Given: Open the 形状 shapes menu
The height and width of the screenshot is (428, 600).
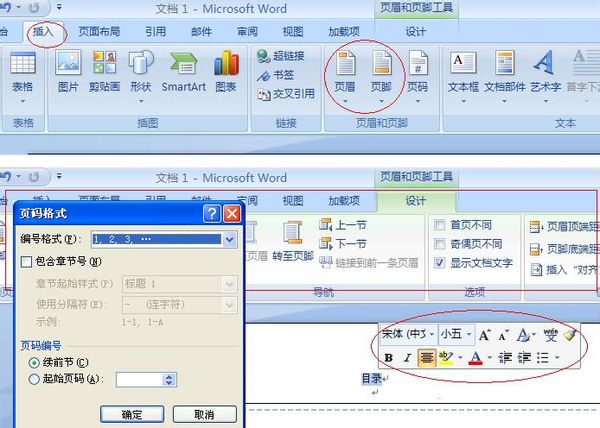Looking at the screenshot, I should pyautogui.click(x=141, y=77).
